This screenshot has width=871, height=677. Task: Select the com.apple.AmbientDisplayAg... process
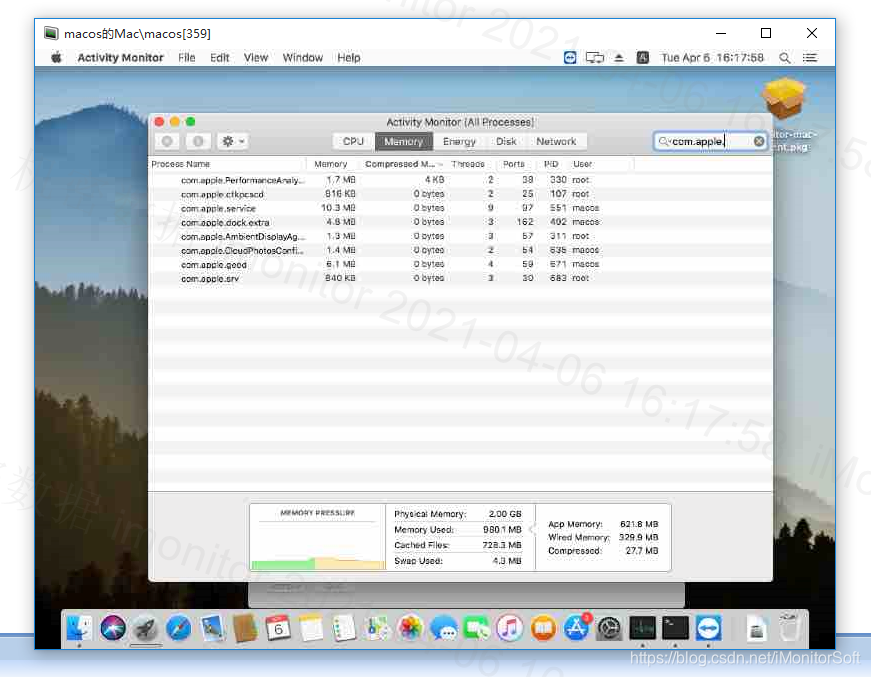tap(460, 236)
